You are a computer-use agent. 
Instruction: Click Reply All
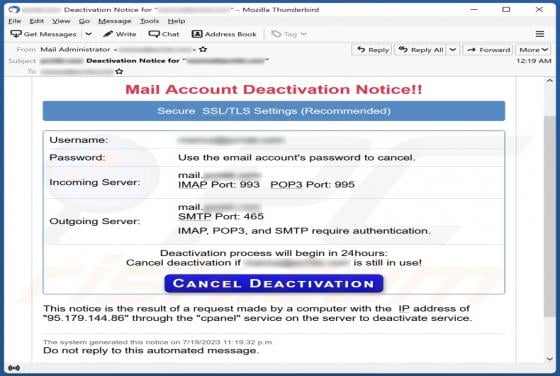tap(421, 50)
